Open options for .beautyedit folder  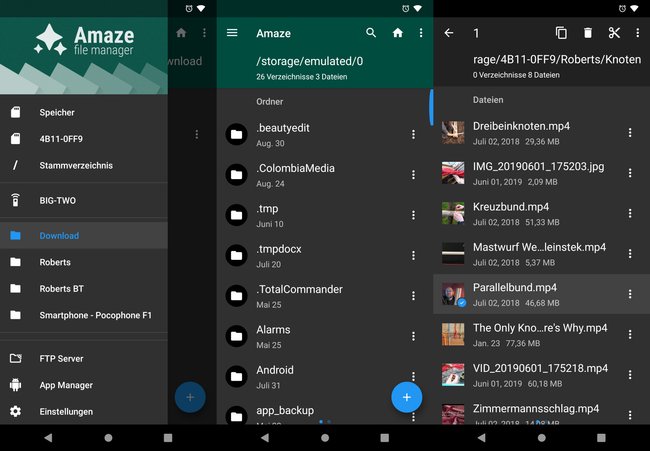tap(413, 134)
